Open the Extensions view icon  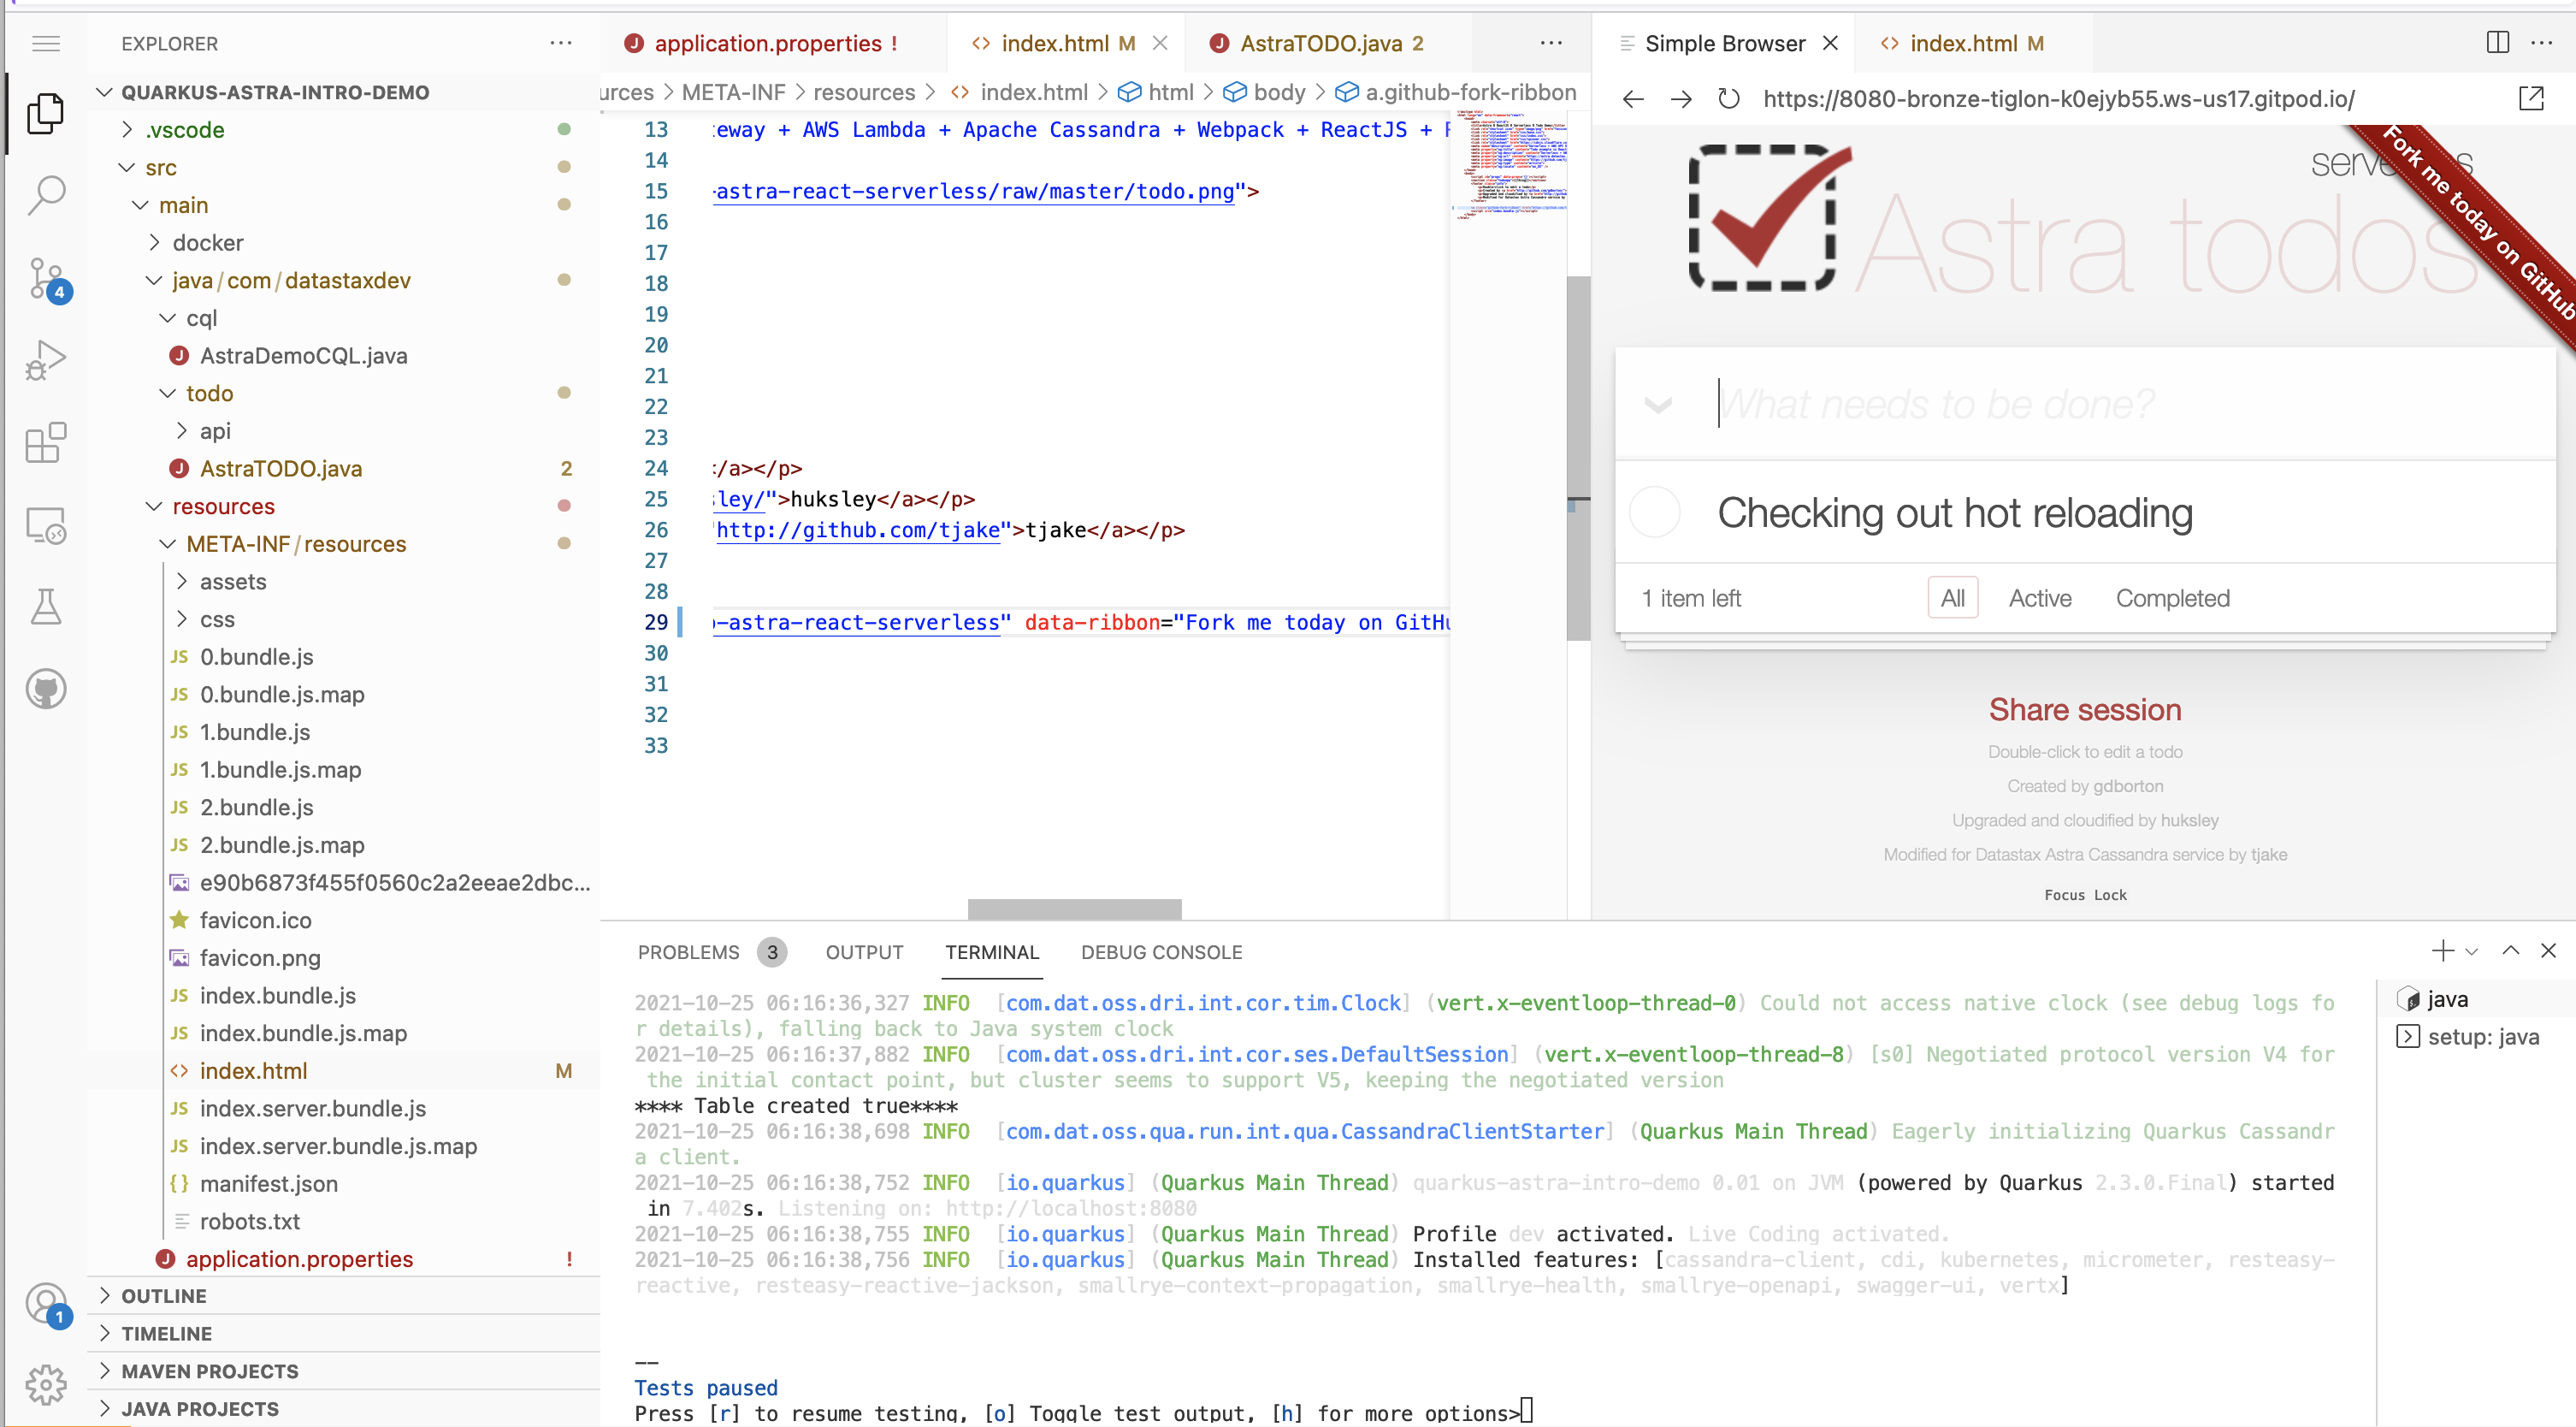[x=46, y=442]
